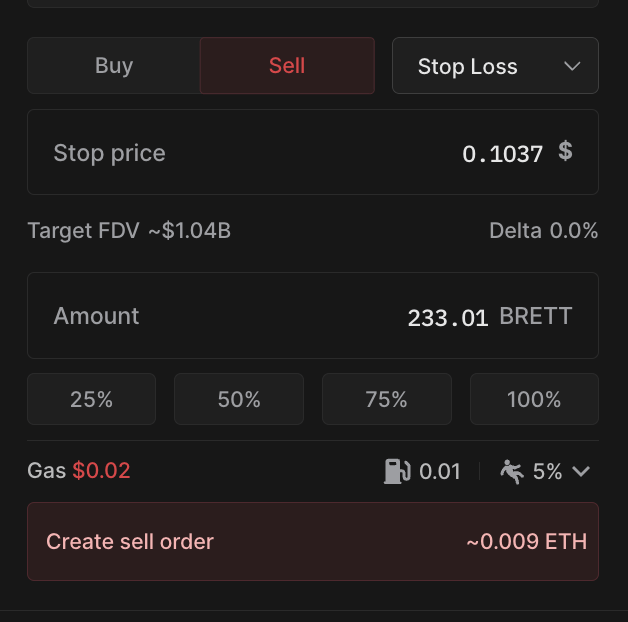Click the 5% slippage value
Image resolution: width=628 pixels, height=622 pixels.
point(547,471)
